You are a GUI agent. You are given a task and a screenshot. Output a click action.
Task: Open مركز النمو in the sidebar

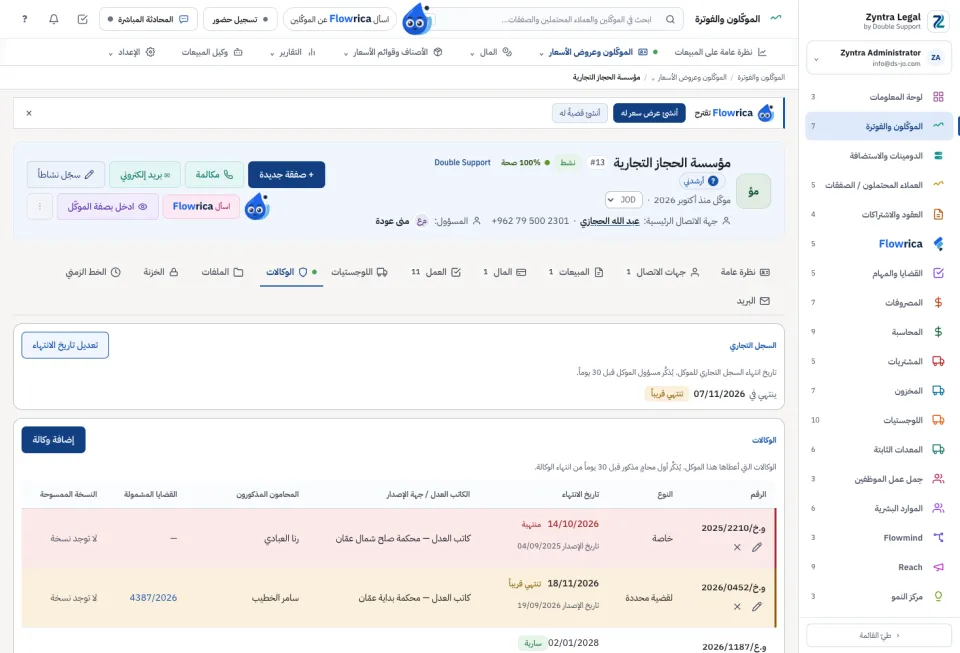tap(879, 596)
